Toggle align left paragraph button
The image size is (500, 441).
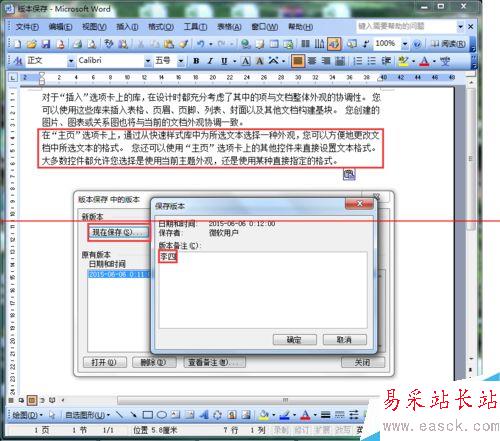(298, 61)
